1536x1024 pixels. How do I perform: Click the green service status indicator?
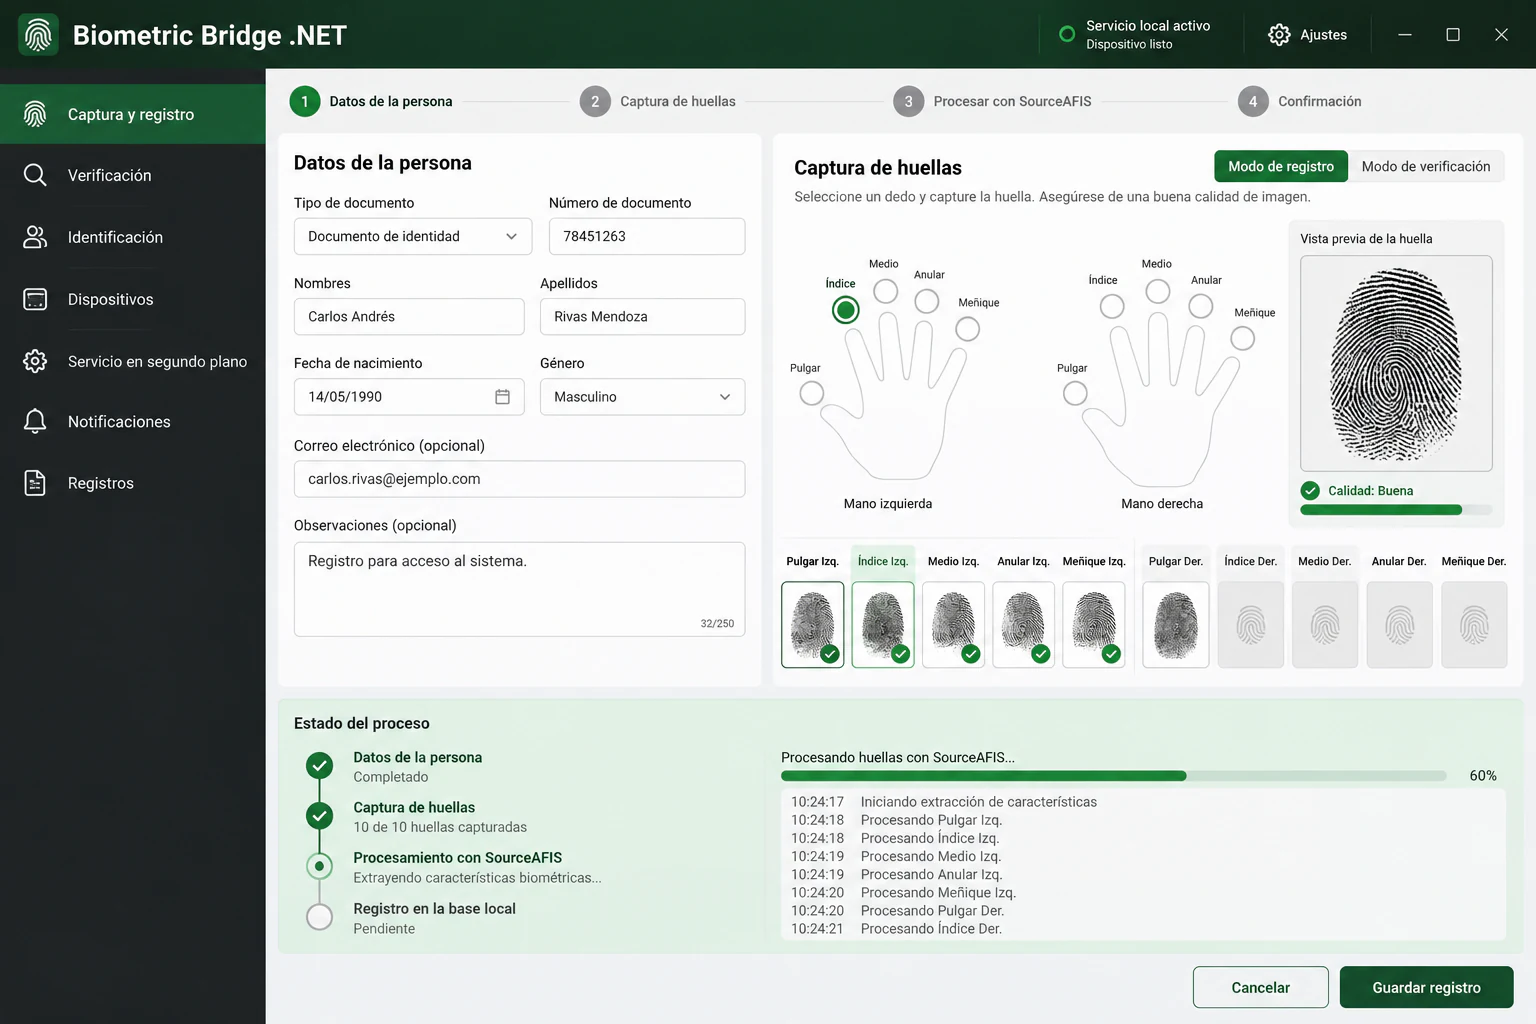coord(1067,34)
